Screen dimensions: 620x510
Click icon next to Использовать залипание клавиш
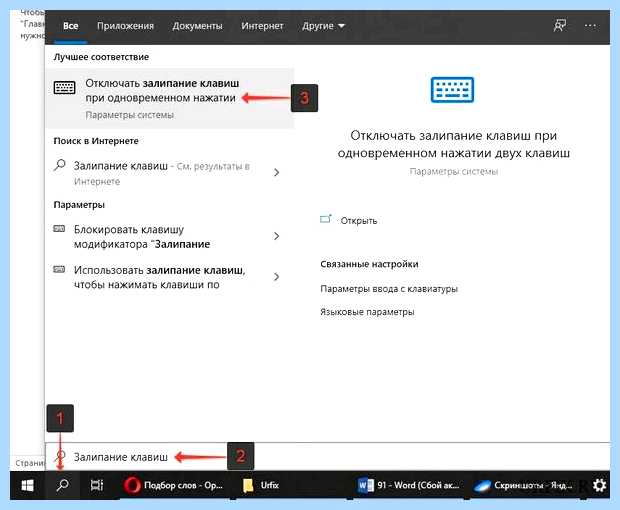pyautogui.click(x=59, y=270)
